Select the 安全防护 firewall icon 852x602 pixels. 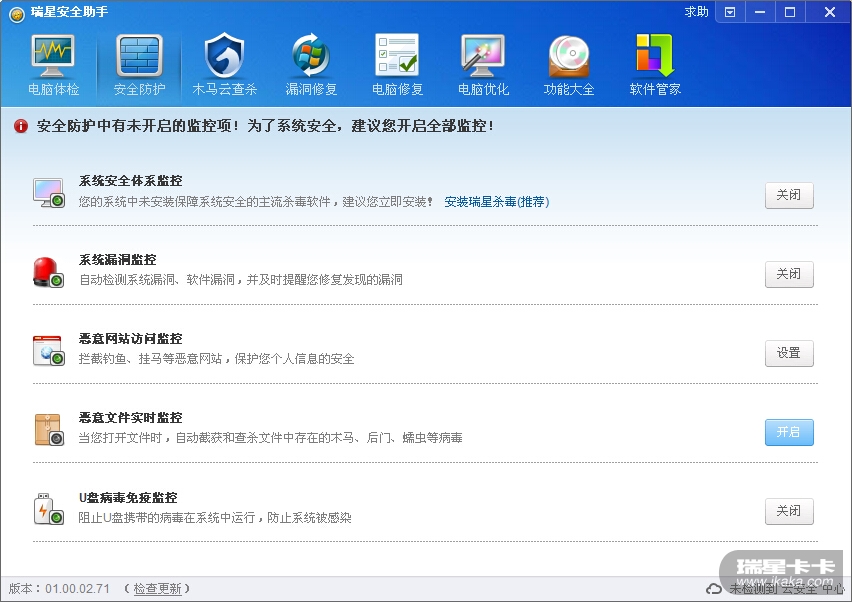coord(139,57)
